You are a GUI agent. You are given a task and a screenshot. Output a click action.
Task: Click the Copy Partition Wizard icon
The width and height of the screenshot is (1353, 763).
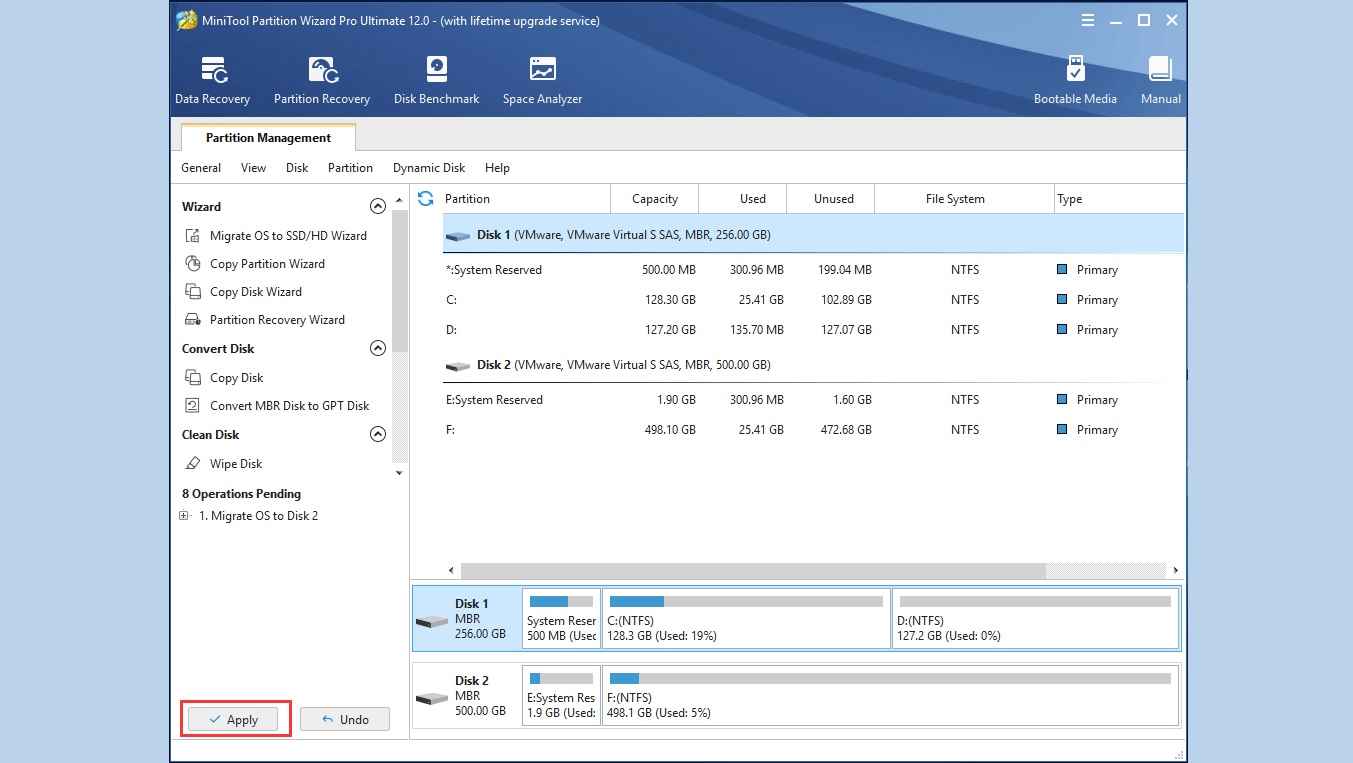tap(193, 264)
